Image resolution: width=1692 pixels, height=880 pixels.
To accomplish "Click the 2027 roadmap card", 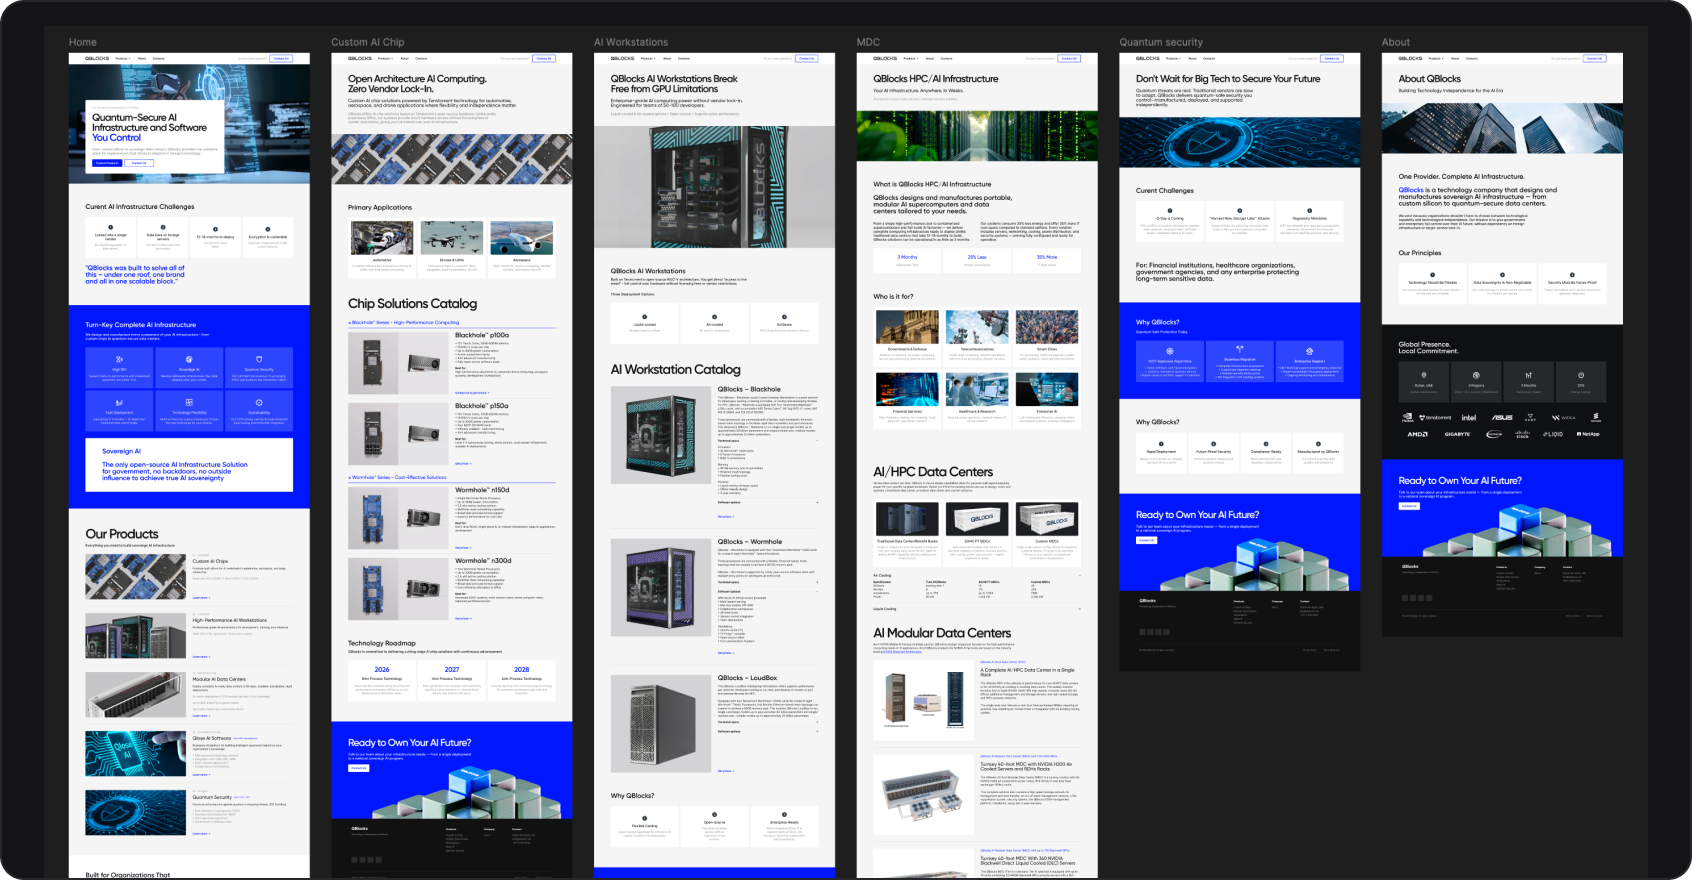I will (x=452, y=681).
